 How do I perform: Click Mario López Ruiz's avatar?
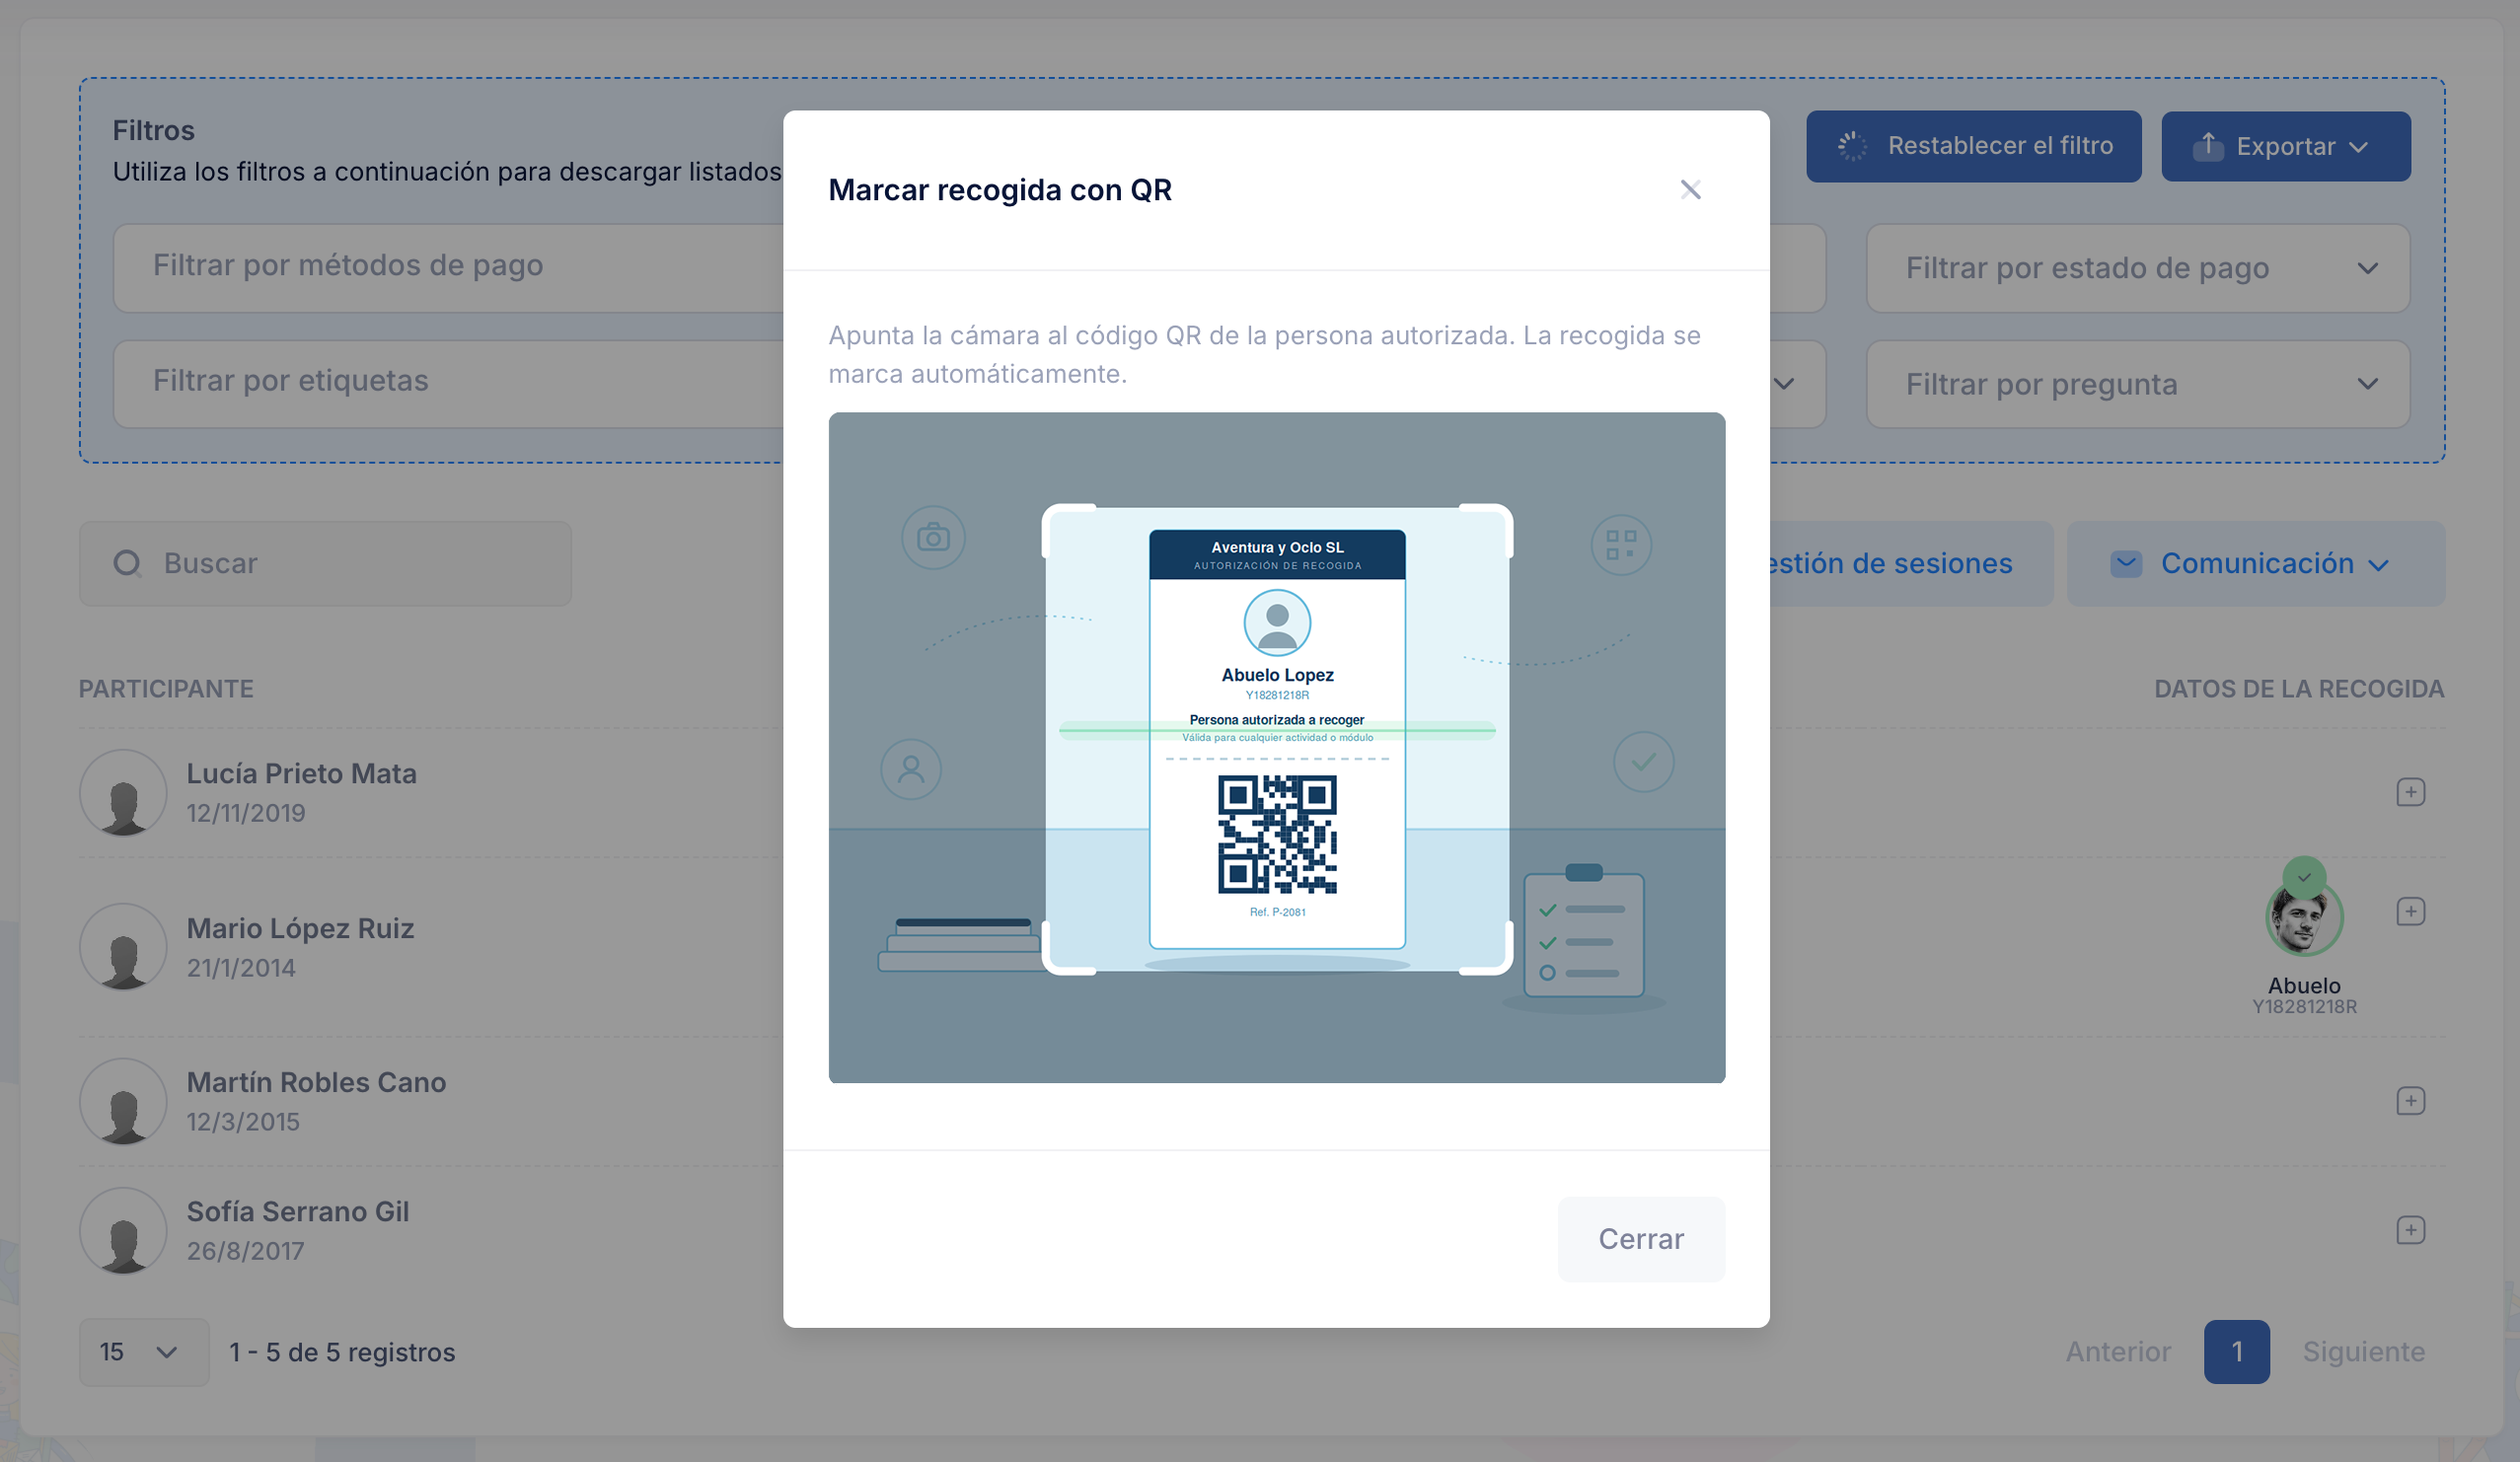123,947
